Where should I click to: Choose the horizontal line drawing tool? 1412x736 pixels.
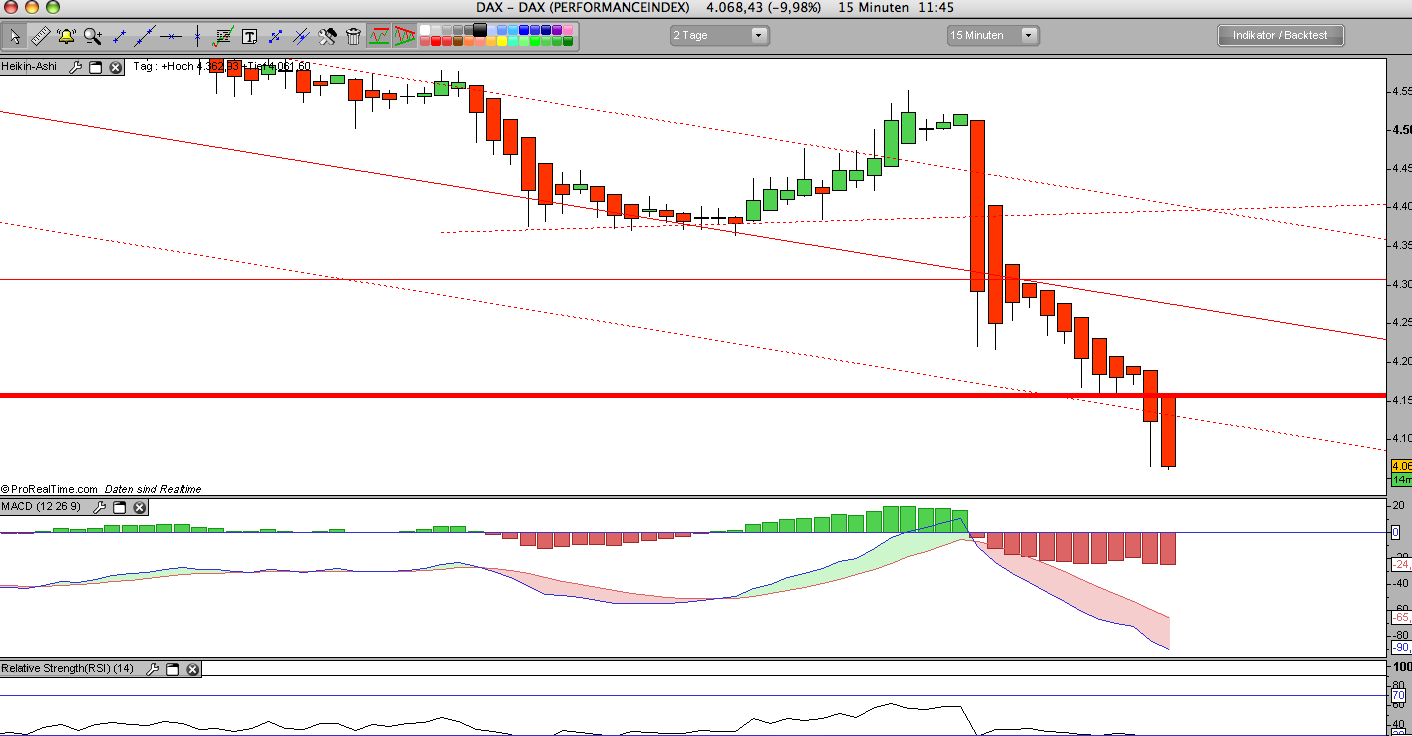(171, 37)
